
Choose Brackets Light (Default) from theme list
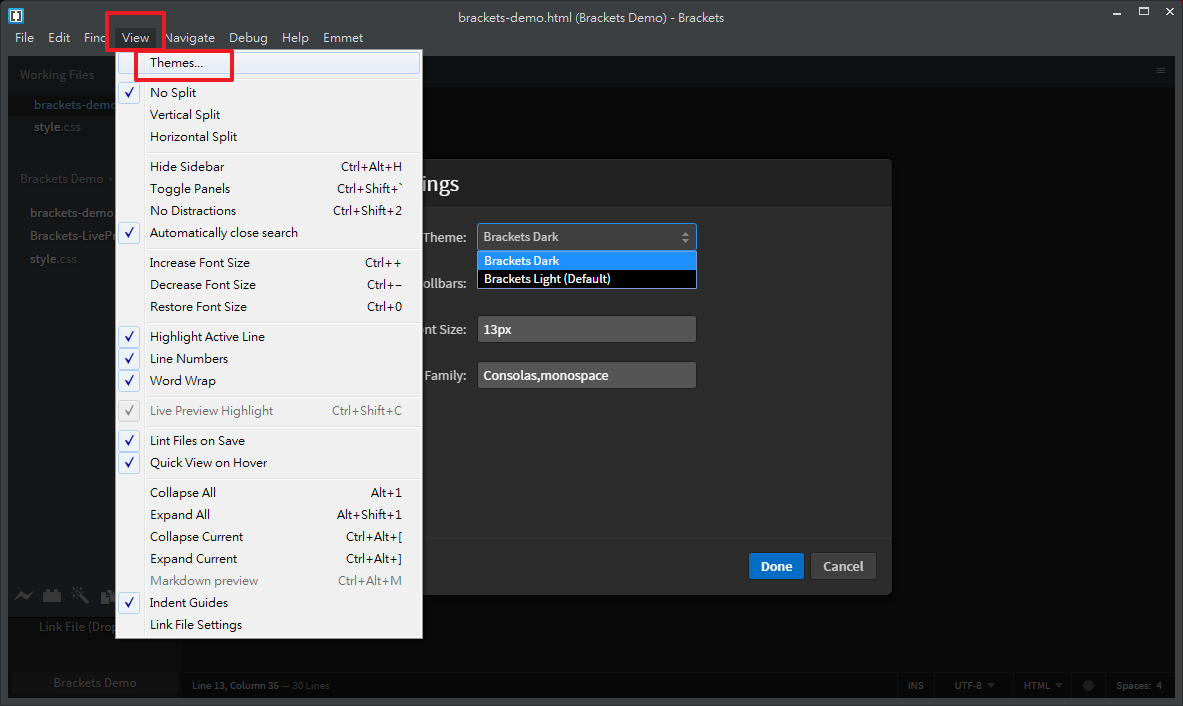(547, 279)
